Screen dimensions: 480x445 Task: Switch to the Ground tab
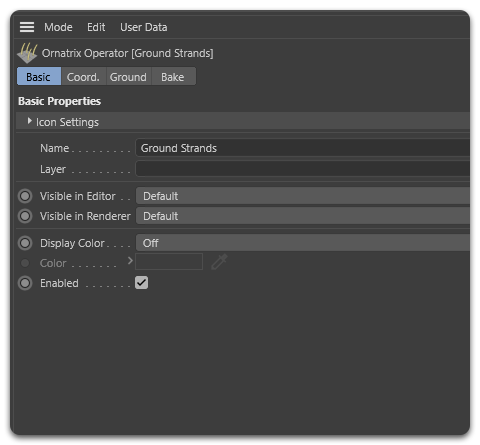pos(128,77)
